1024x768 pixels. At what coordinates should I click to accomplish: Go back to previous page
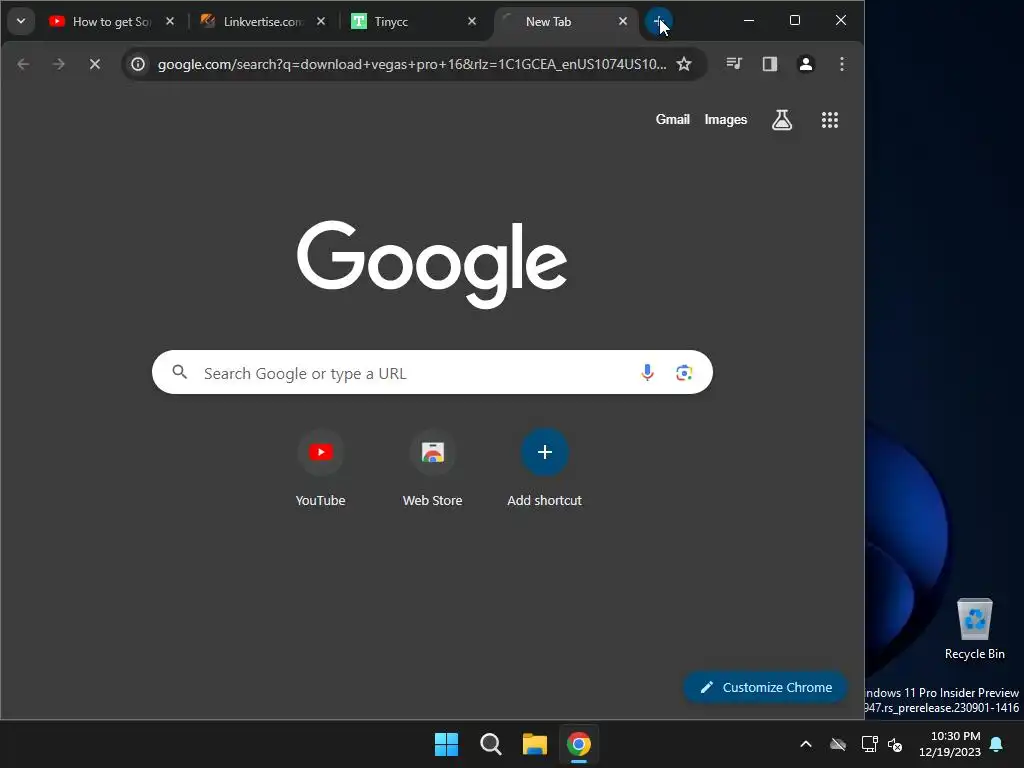(x=24, y=64)
